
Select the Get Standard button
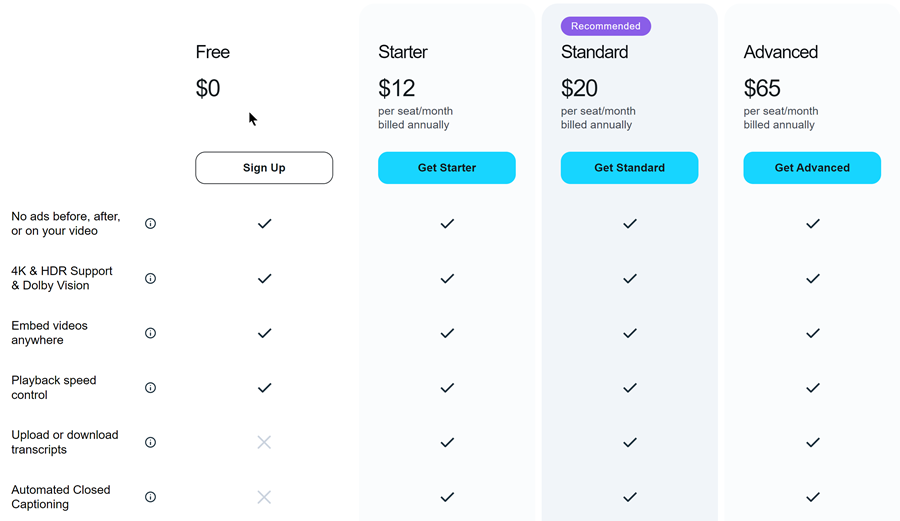pyautogui.click(x=630, y=168)
